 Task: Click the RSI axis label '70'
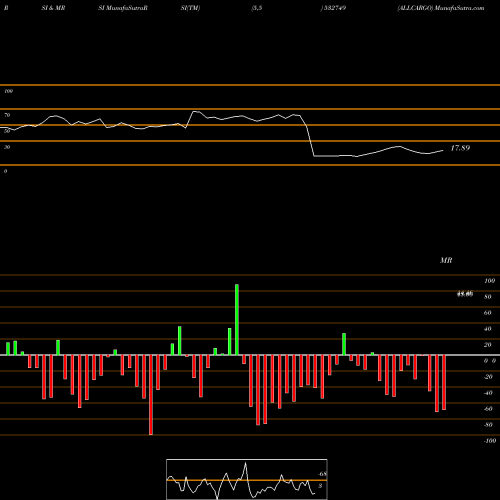coord(7,115)
